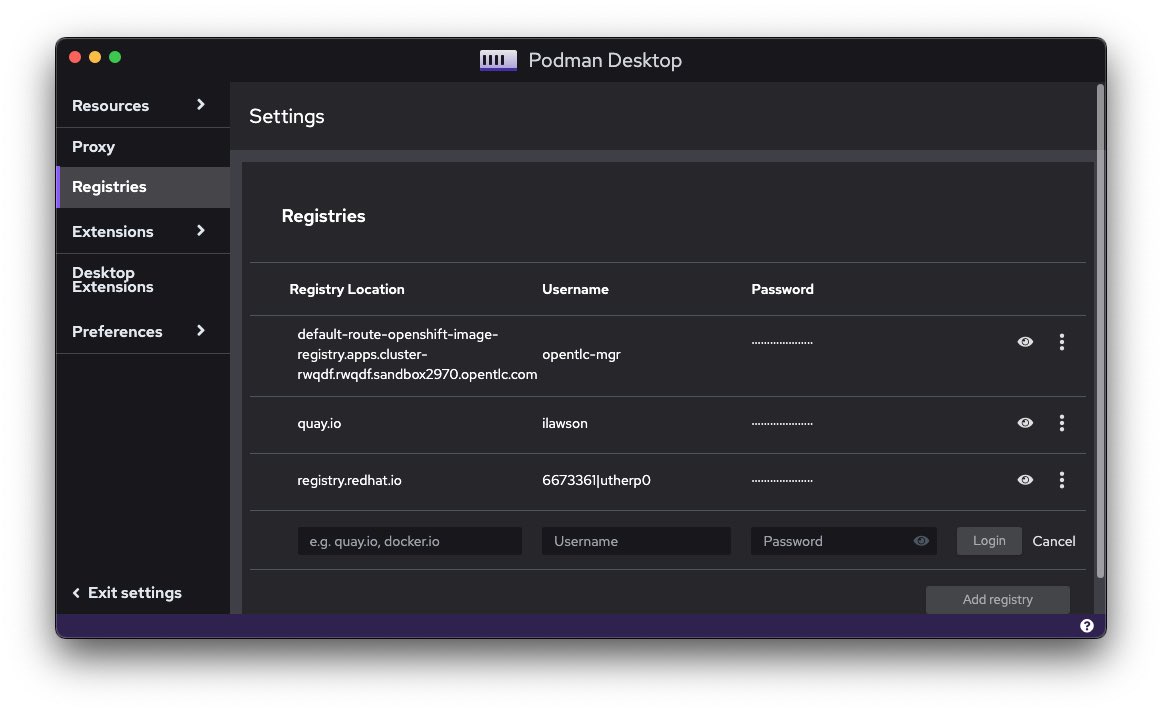Select Desktop Extensions in sidebar
Screen dimensions: 1162x712
point(112,280)
